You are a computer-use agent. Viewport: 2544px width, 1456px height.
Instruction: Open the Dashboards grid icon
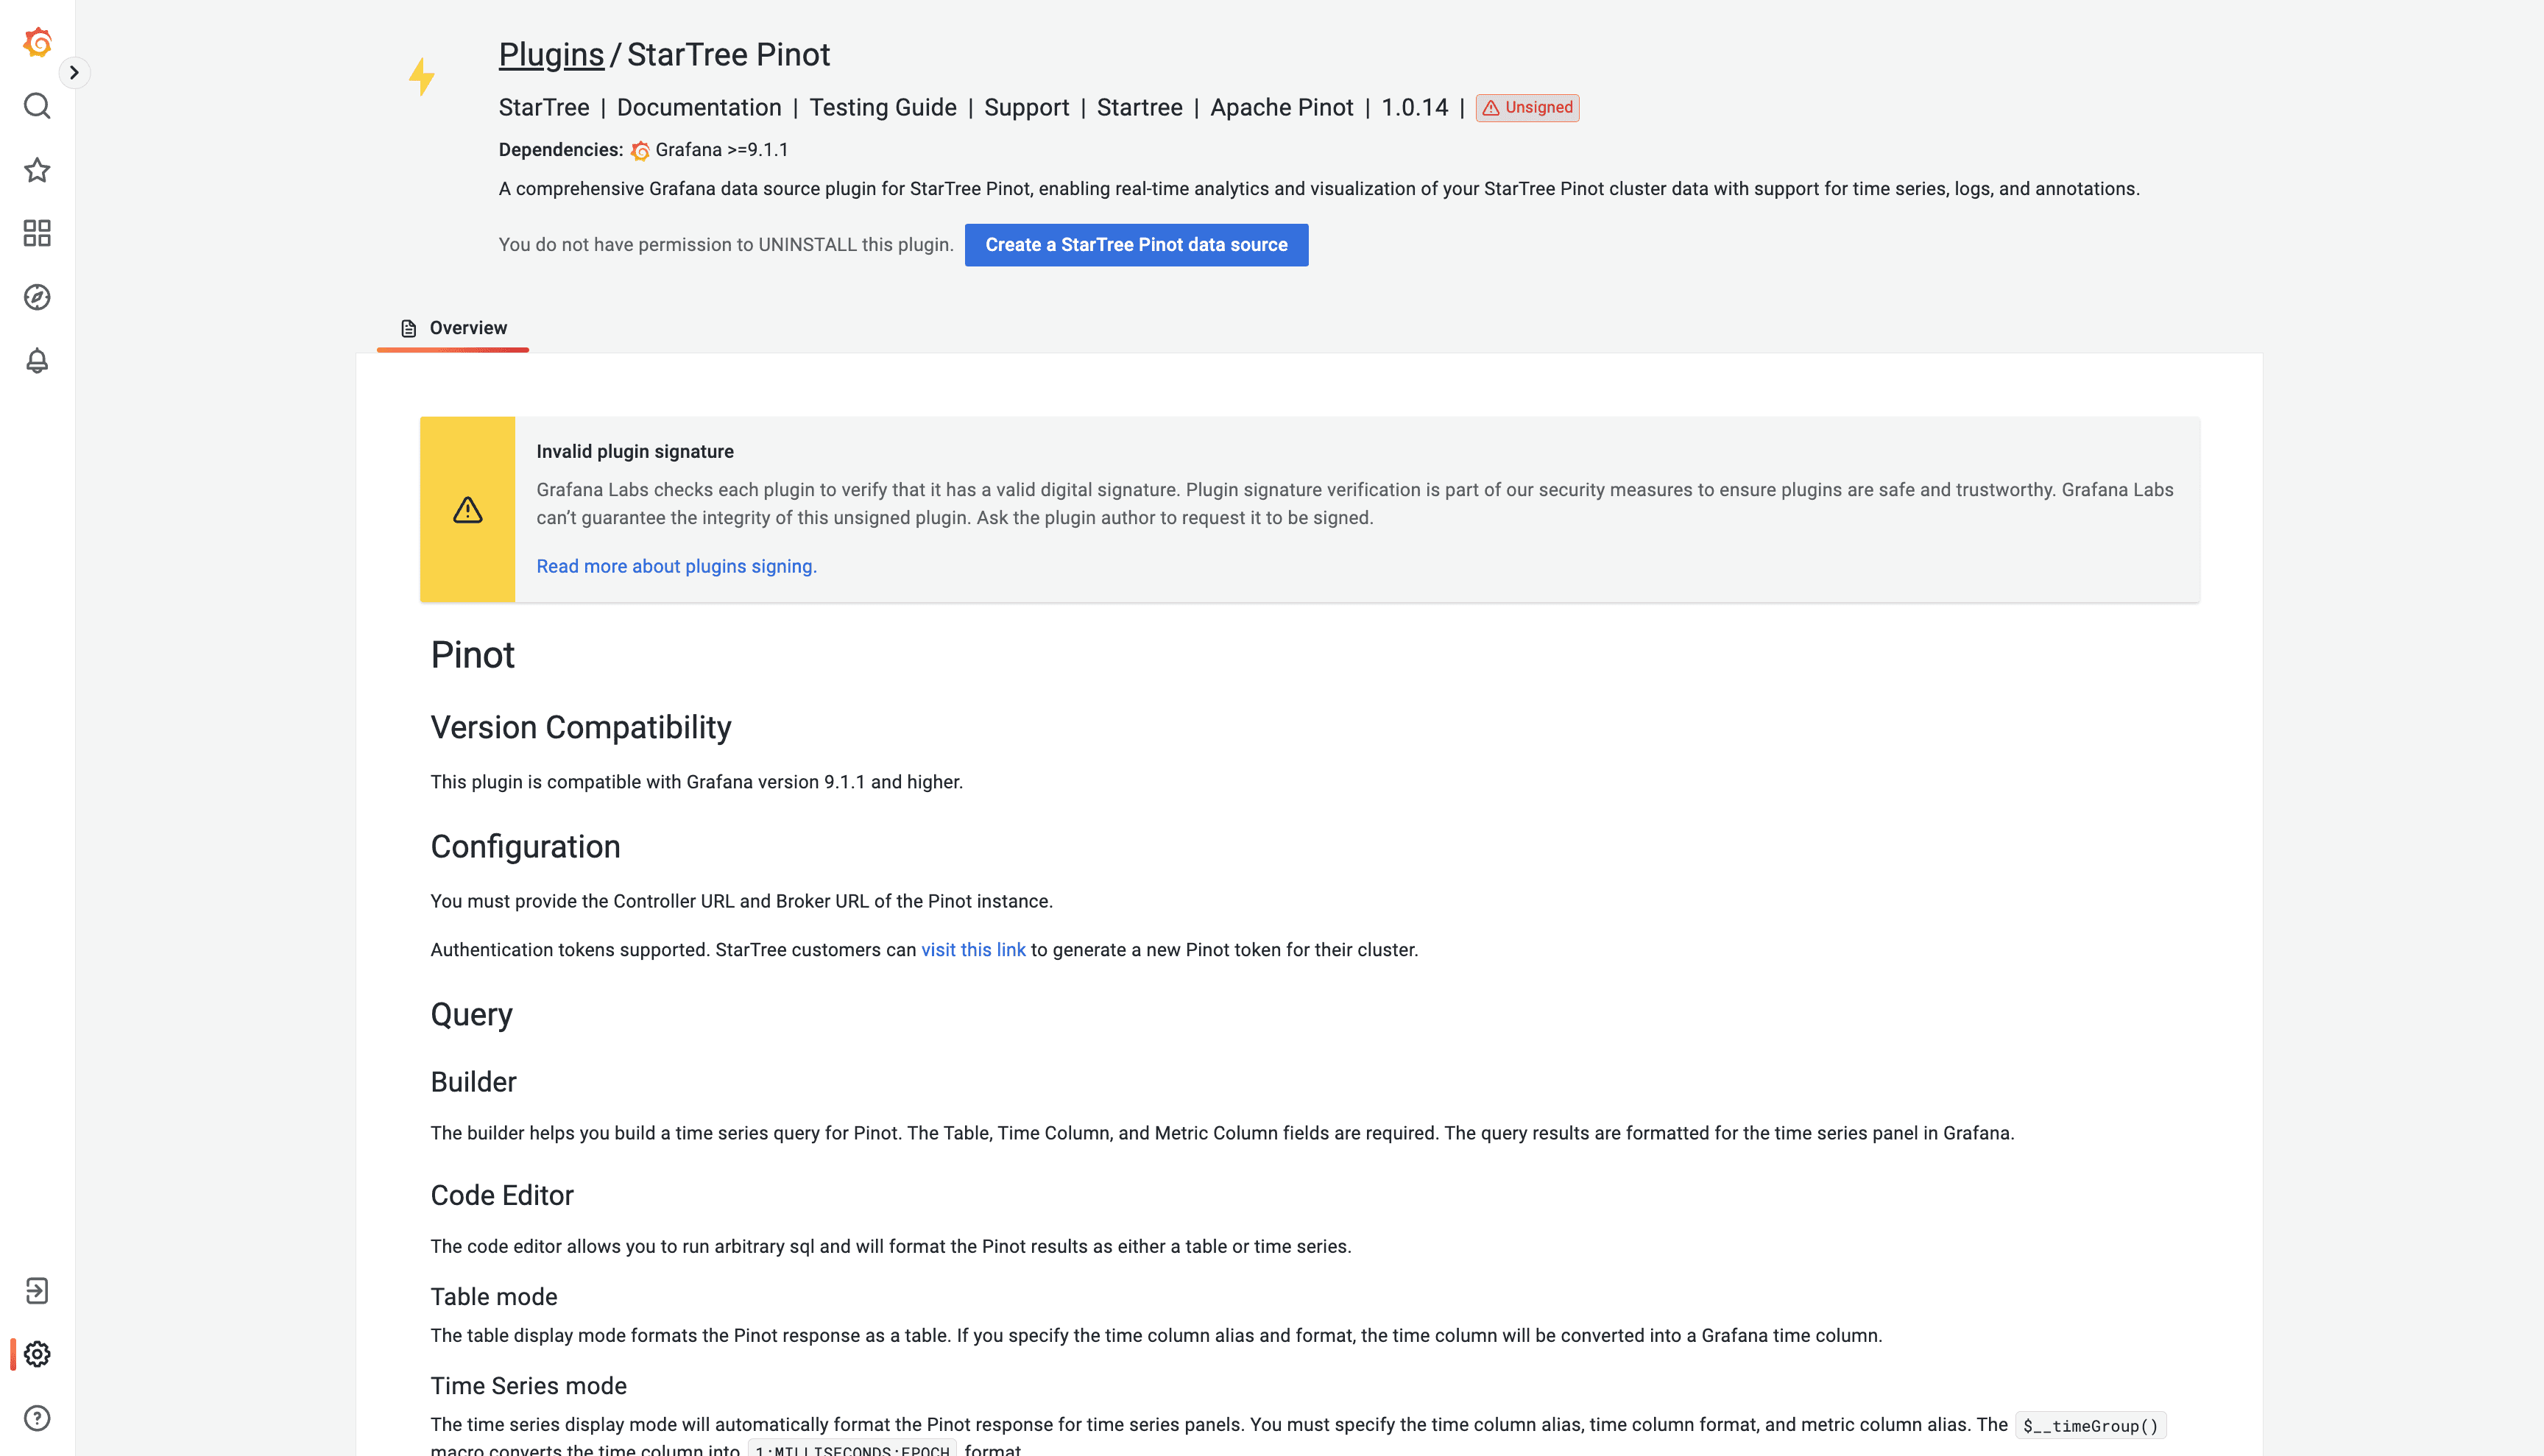coord(37,233)
